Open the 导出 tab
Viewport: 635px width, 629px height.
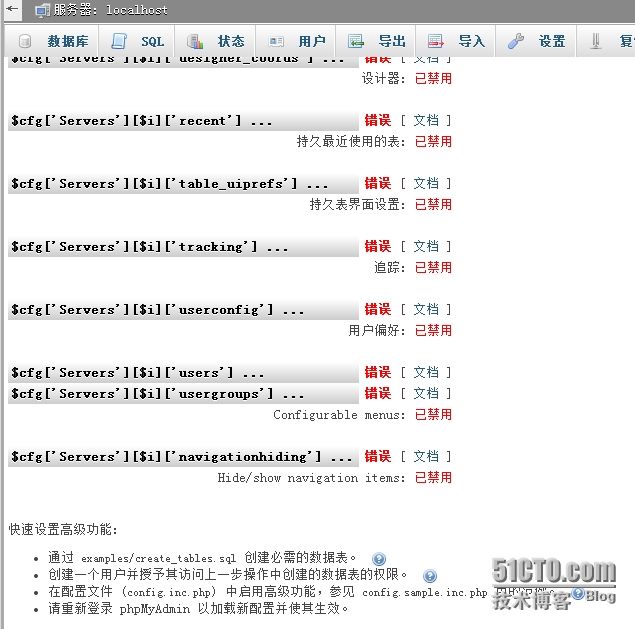[x=392, y=41]
